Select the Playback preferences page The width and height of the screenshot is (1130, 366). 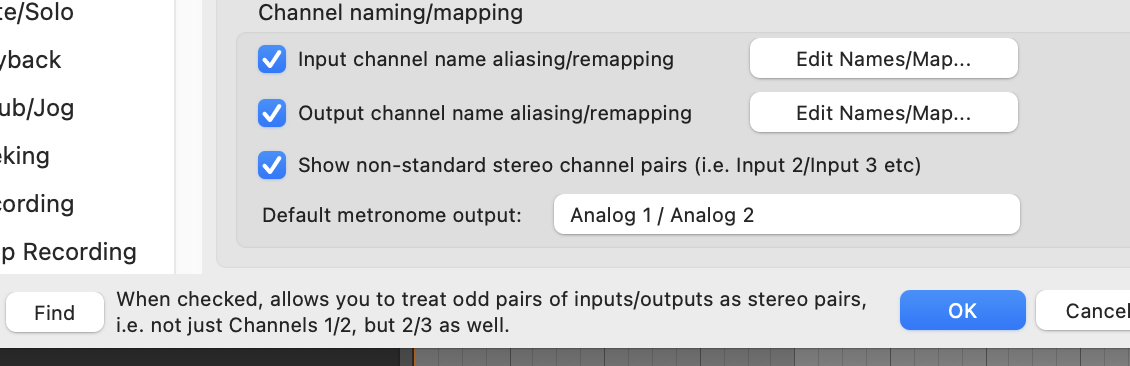click(x=31, y=60)
